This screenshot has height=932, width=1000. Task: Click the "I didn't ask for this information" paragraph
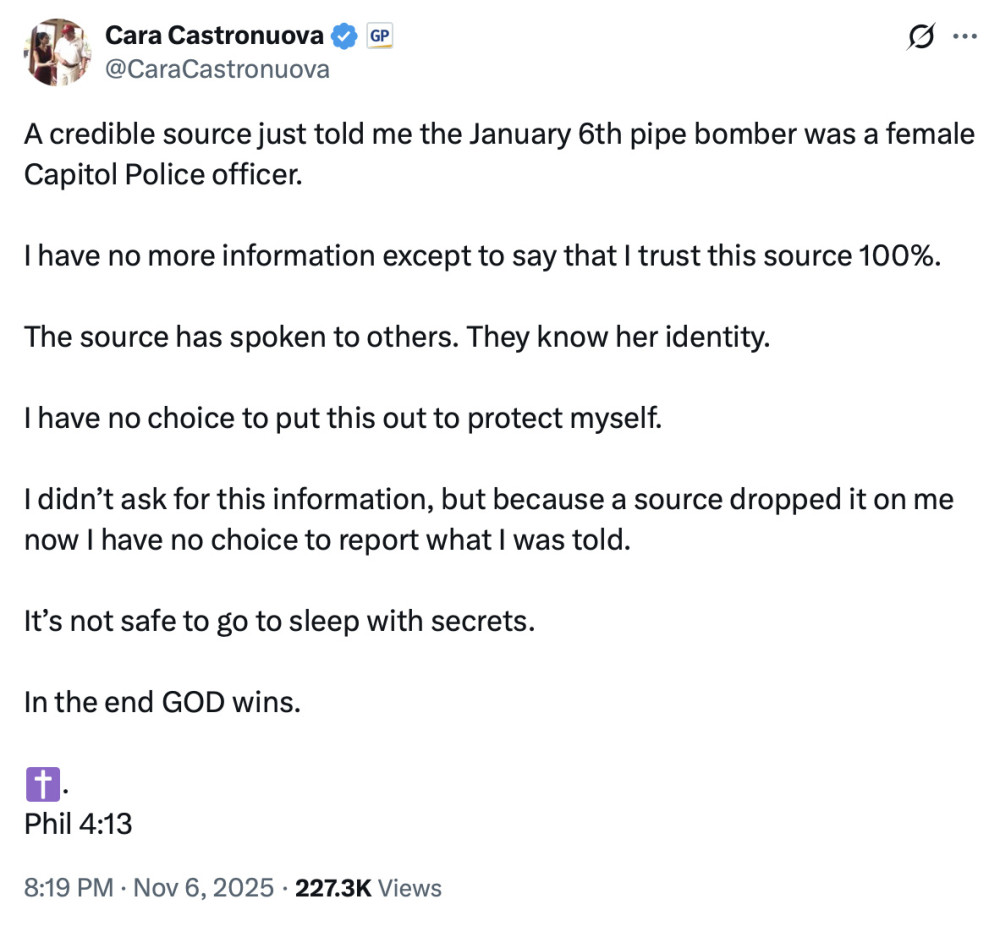[x=488, y=519]
